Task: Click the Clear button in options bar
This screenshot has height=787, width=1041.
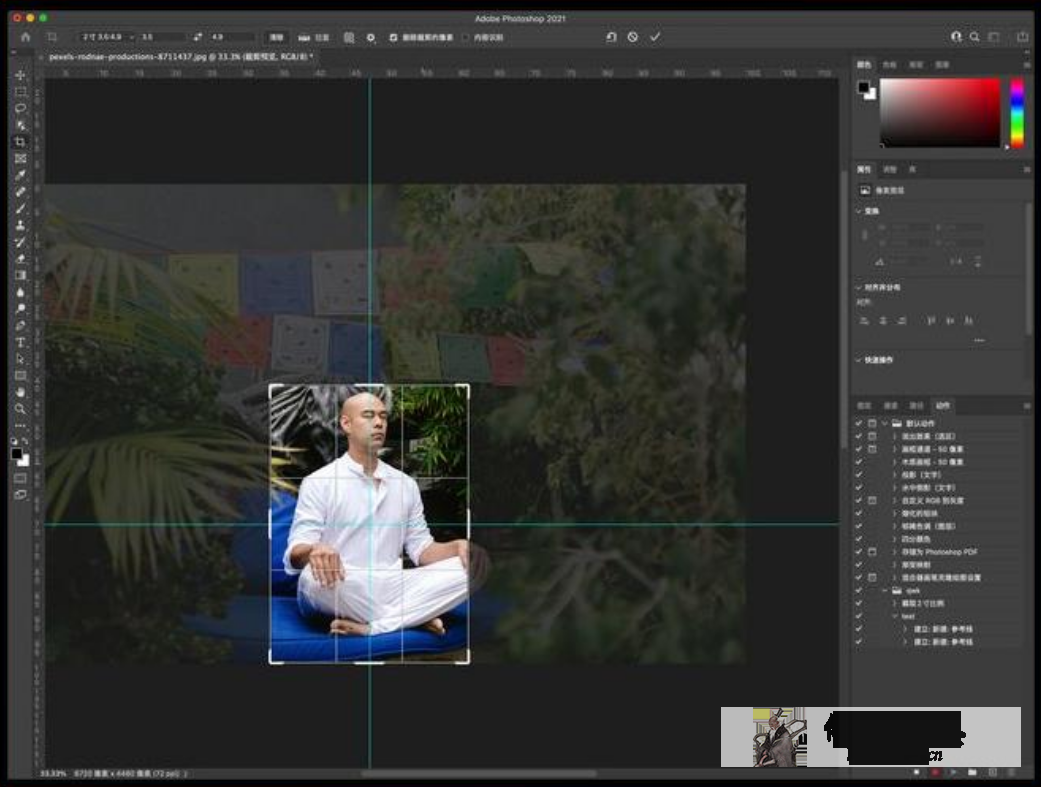Action: pyautogui.click(x=277, y=37)
